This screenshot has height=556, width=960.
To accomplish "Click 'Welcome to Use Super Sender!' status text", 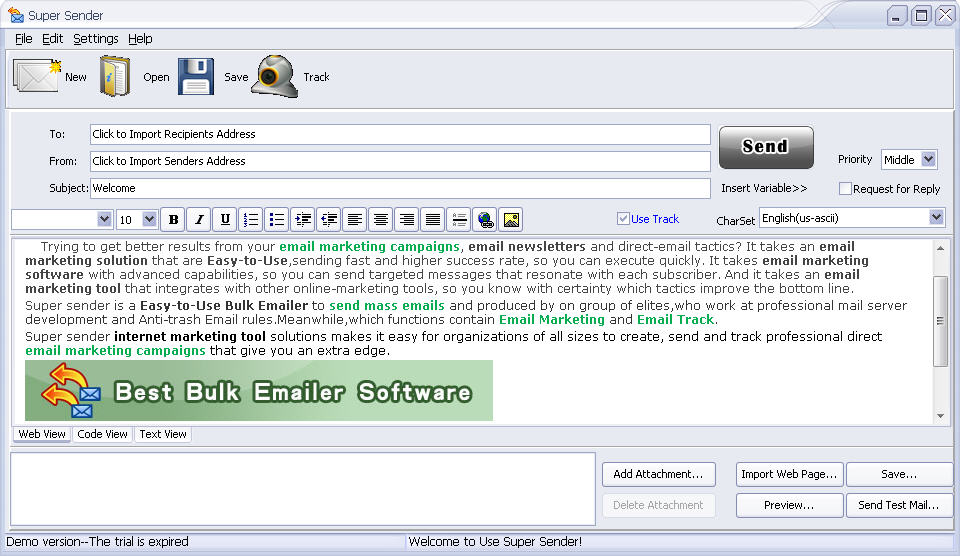I will (x=495, y=541).
